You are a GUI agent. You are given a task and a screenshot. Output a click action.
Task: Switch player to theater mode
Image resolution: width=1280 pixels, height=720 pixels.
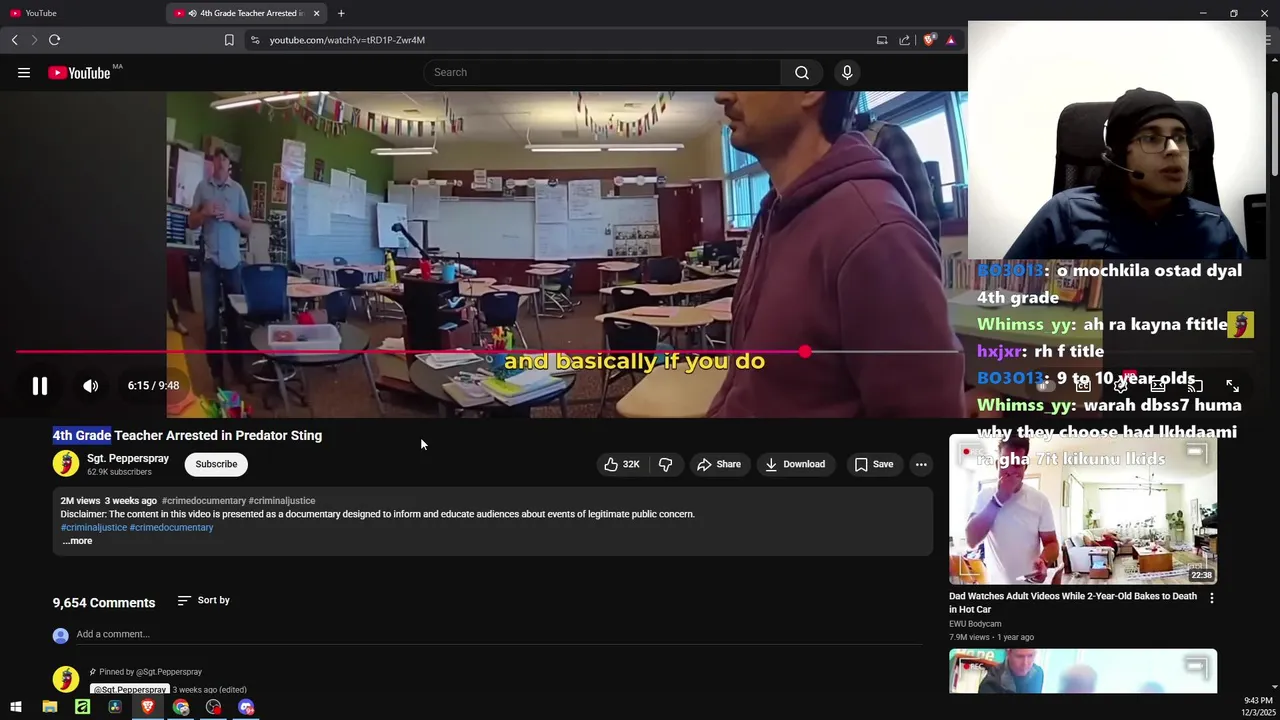pos(1158,386)
